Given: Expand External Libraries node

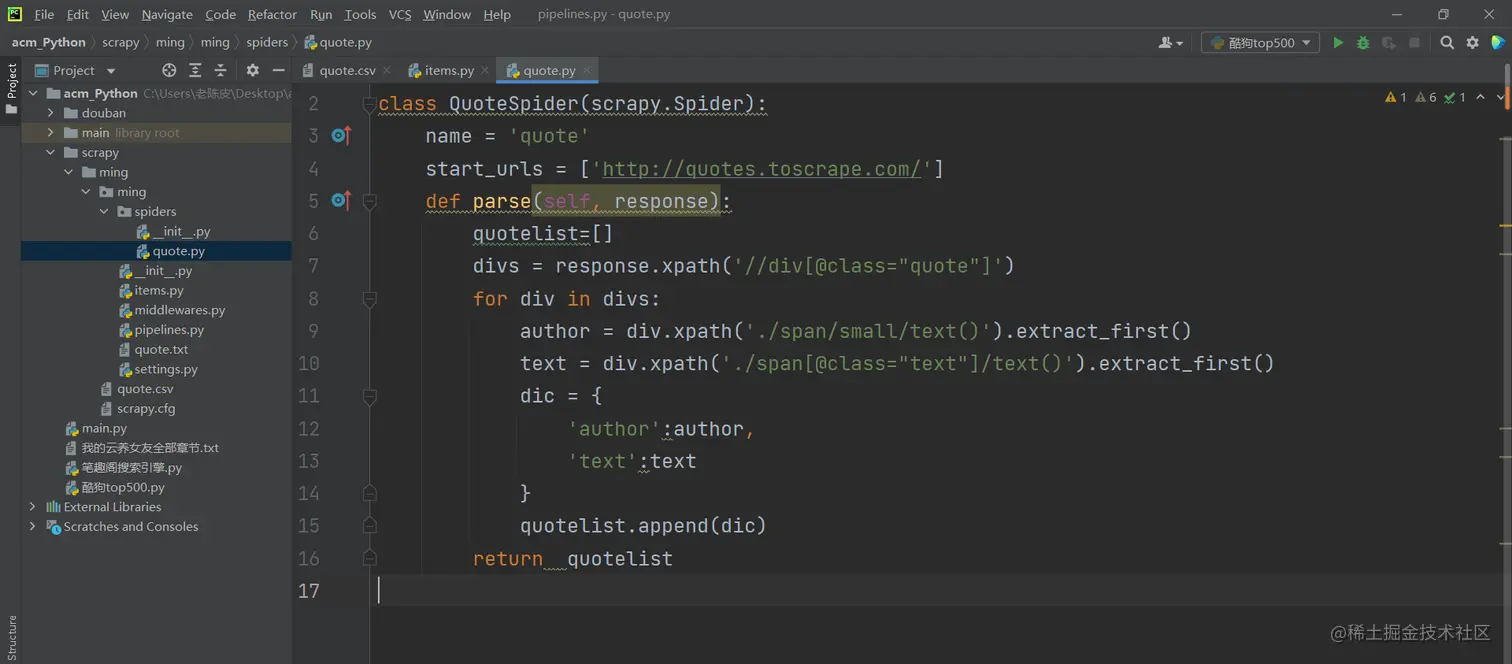Looking at the screenshot, I should [x=33, y=507].
